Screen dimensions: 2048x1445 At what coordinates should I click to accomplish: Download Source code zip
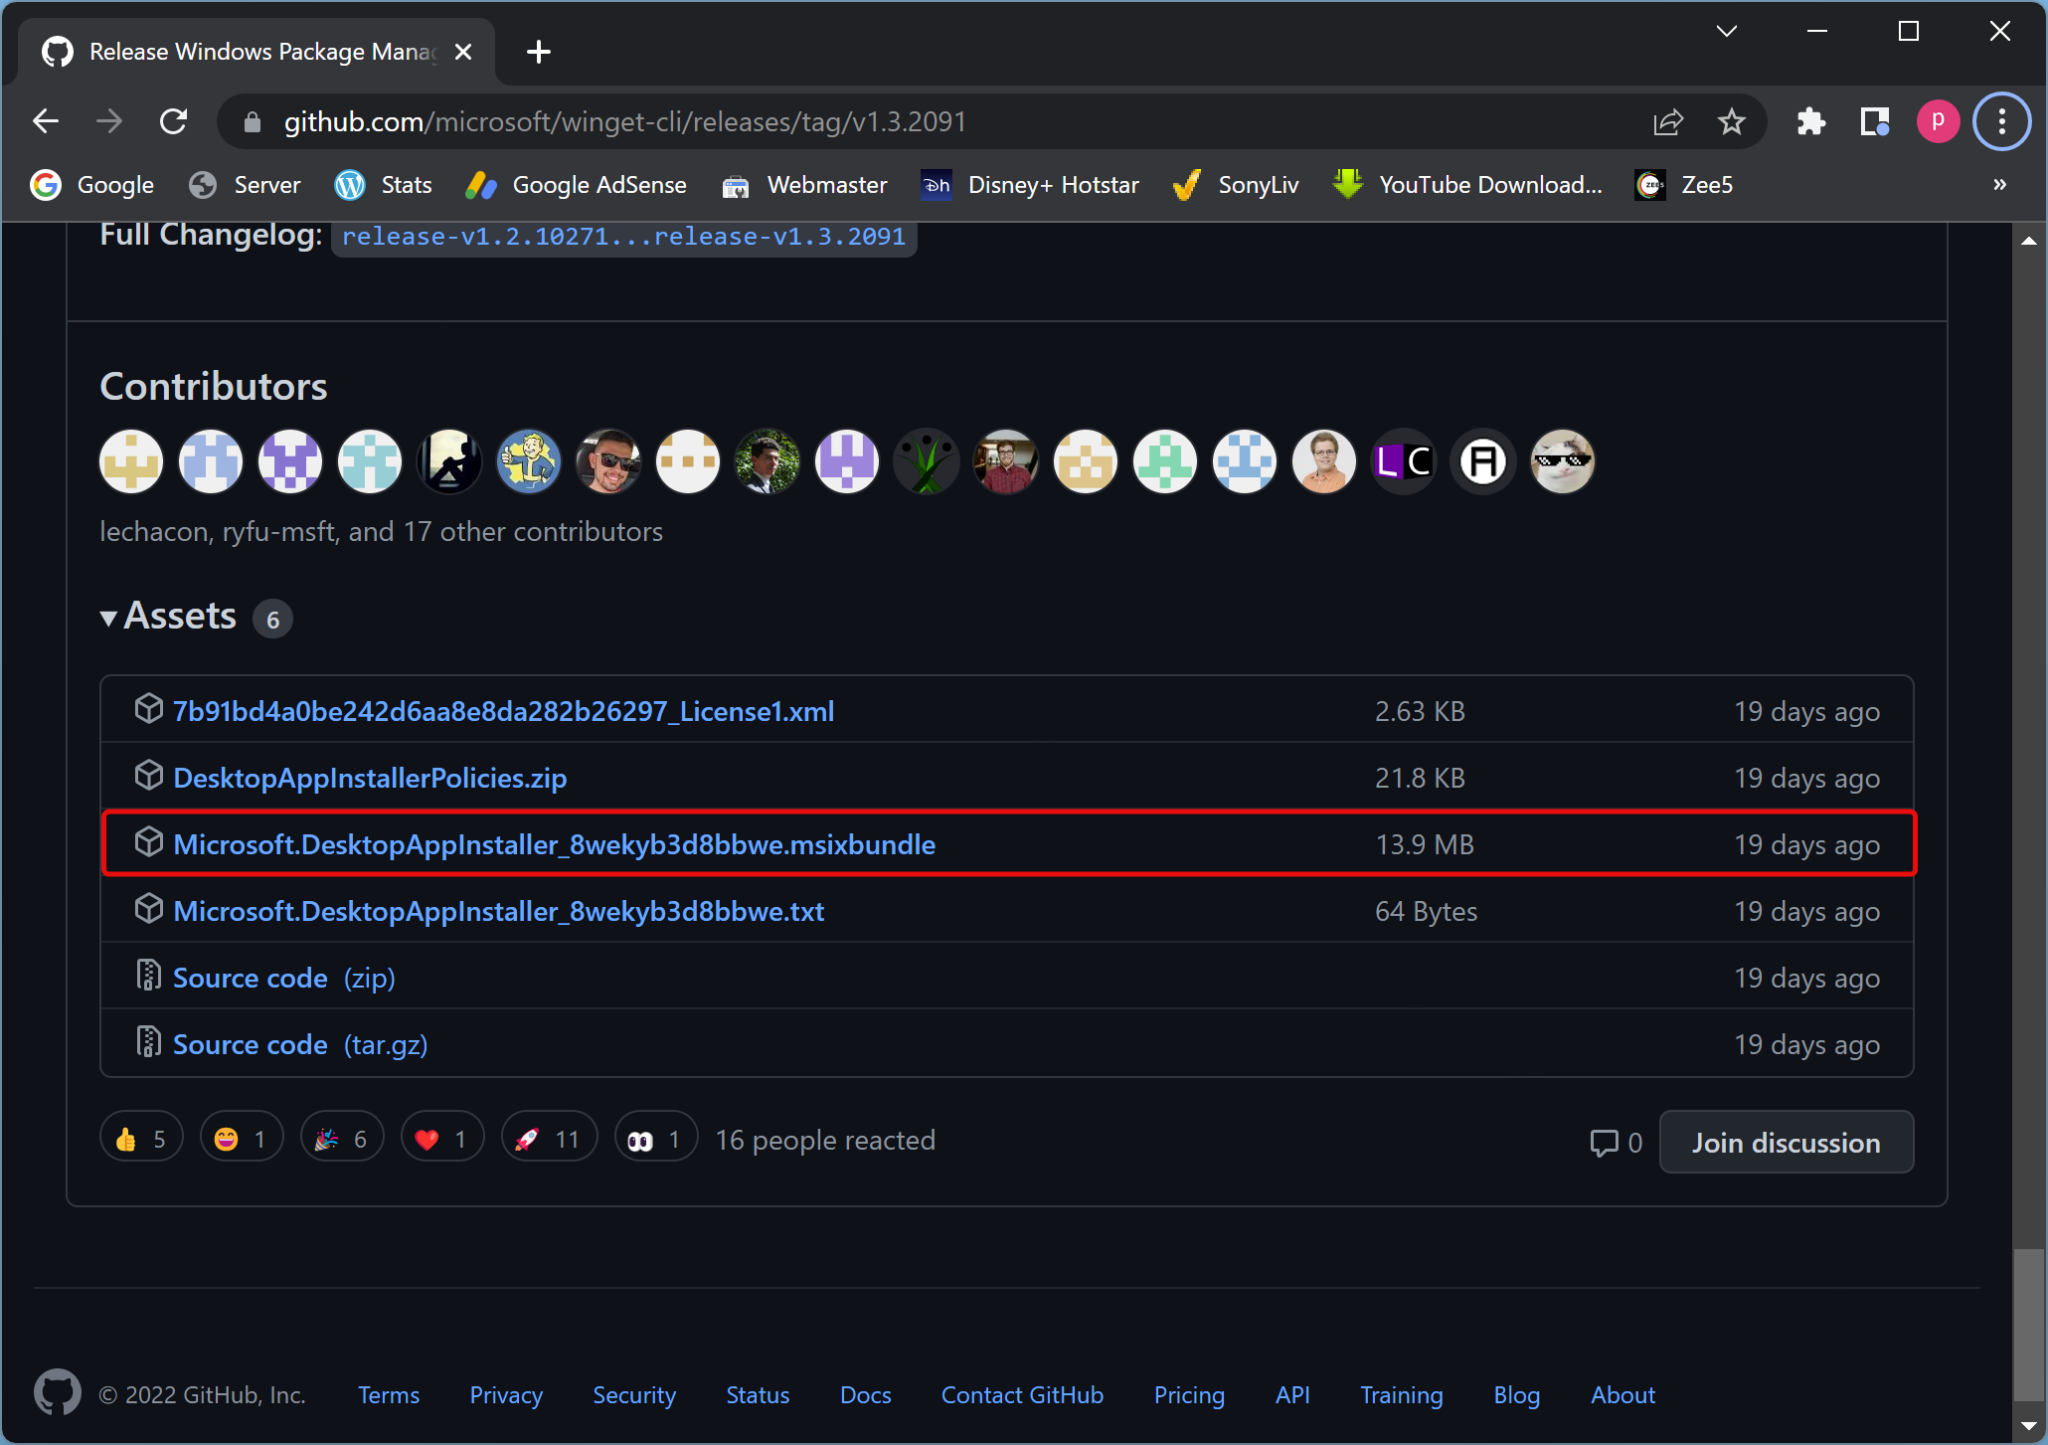284,978
